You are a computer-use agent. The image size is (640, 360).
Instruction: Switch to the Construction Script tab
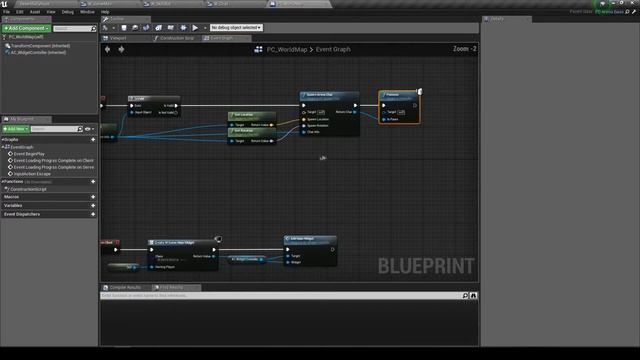coord(177,38)
